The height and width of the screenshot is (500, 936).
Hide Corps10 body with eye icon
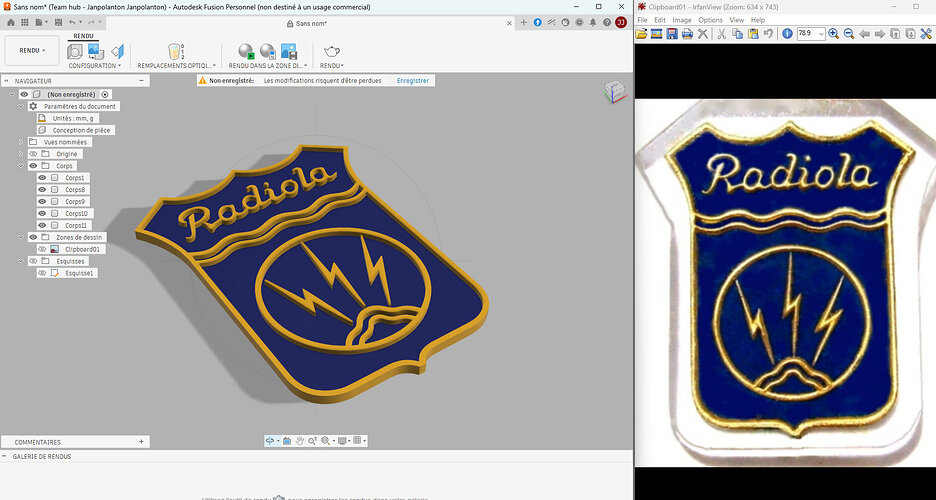[42, 214]
